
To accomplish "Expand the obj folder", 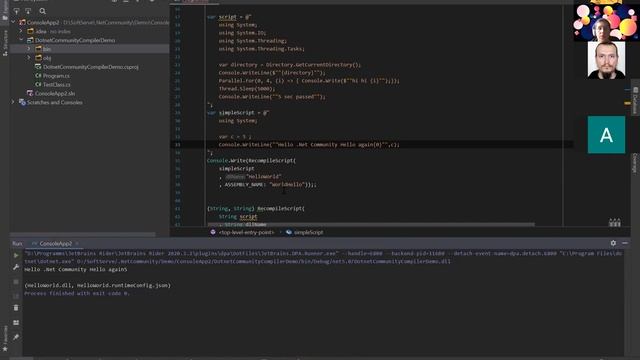I will (x=29, y=58).
